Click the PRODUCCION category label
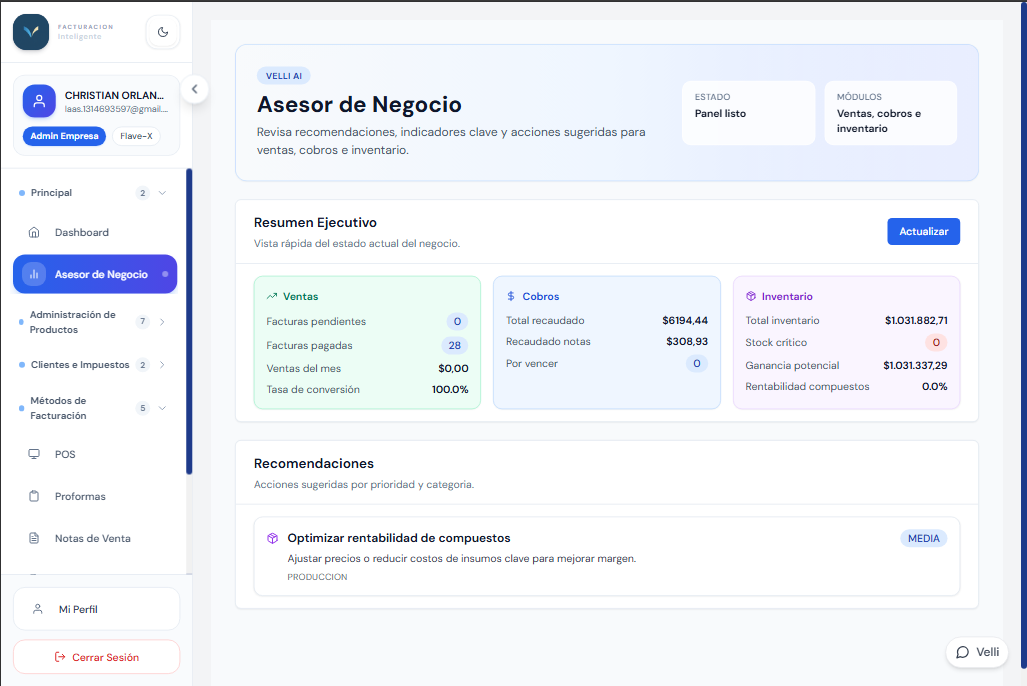The image size is (1027, 686). pos(317,577)
